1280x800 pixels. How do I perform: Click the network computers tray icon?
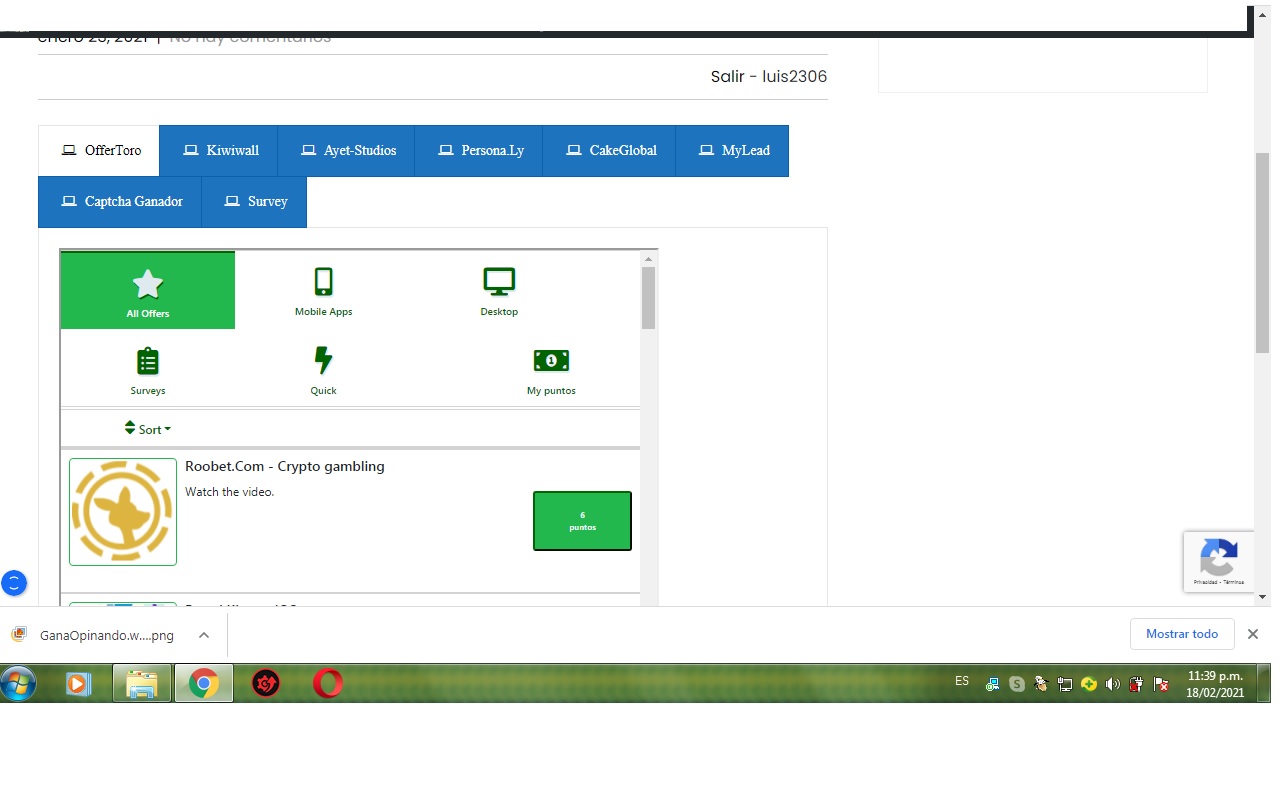(993, 685)
